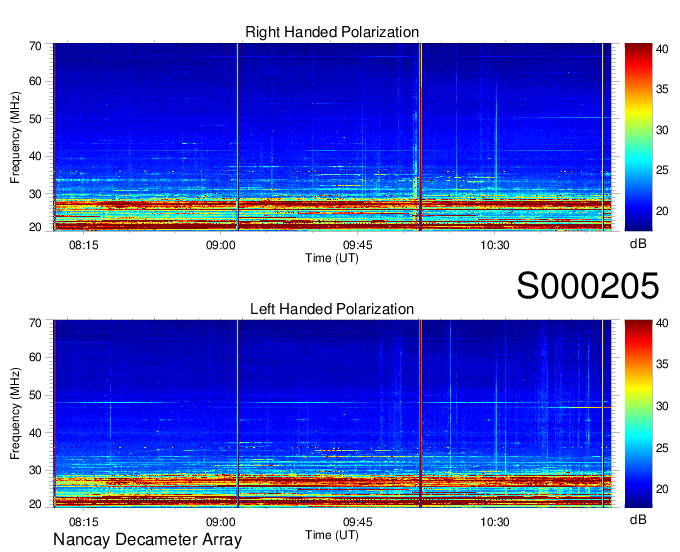The width and height of the screenshot is (680, 552).
Task: Click the 'Left Handed Polarization' plot title
Action: point(332,309)
